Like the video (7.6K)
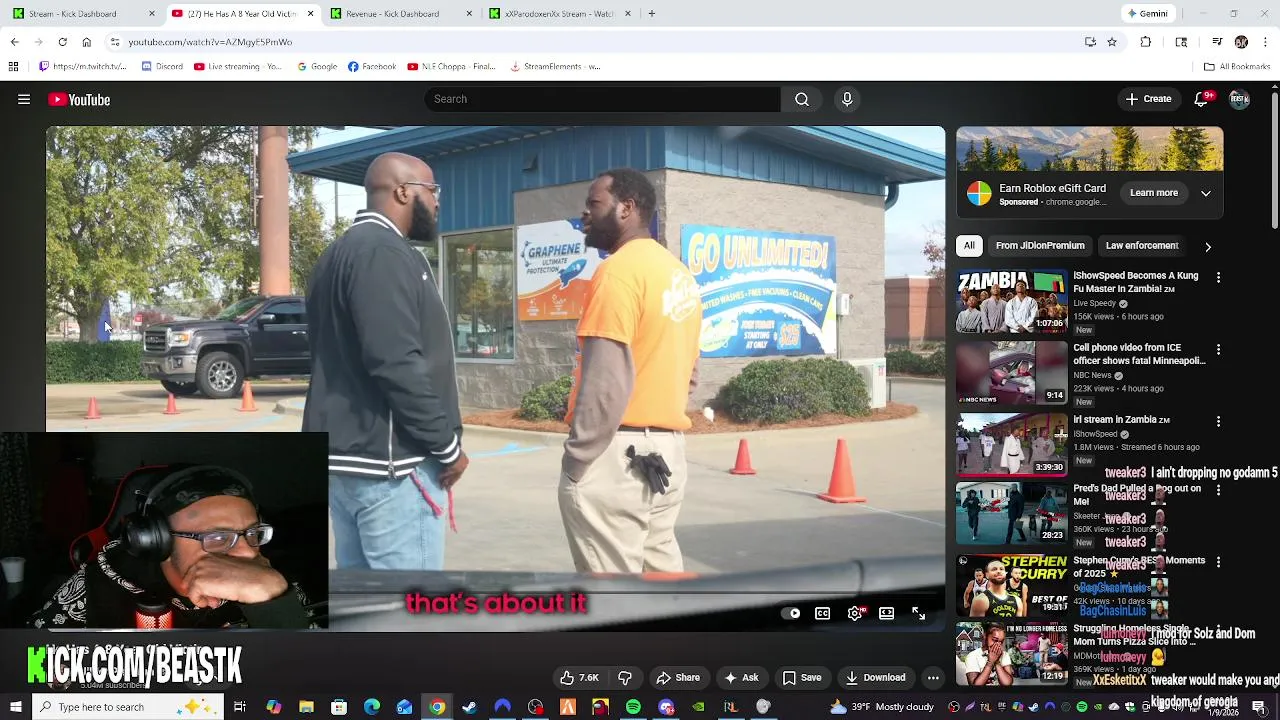Screen dimensions: 1280x720 coord(579,677)
